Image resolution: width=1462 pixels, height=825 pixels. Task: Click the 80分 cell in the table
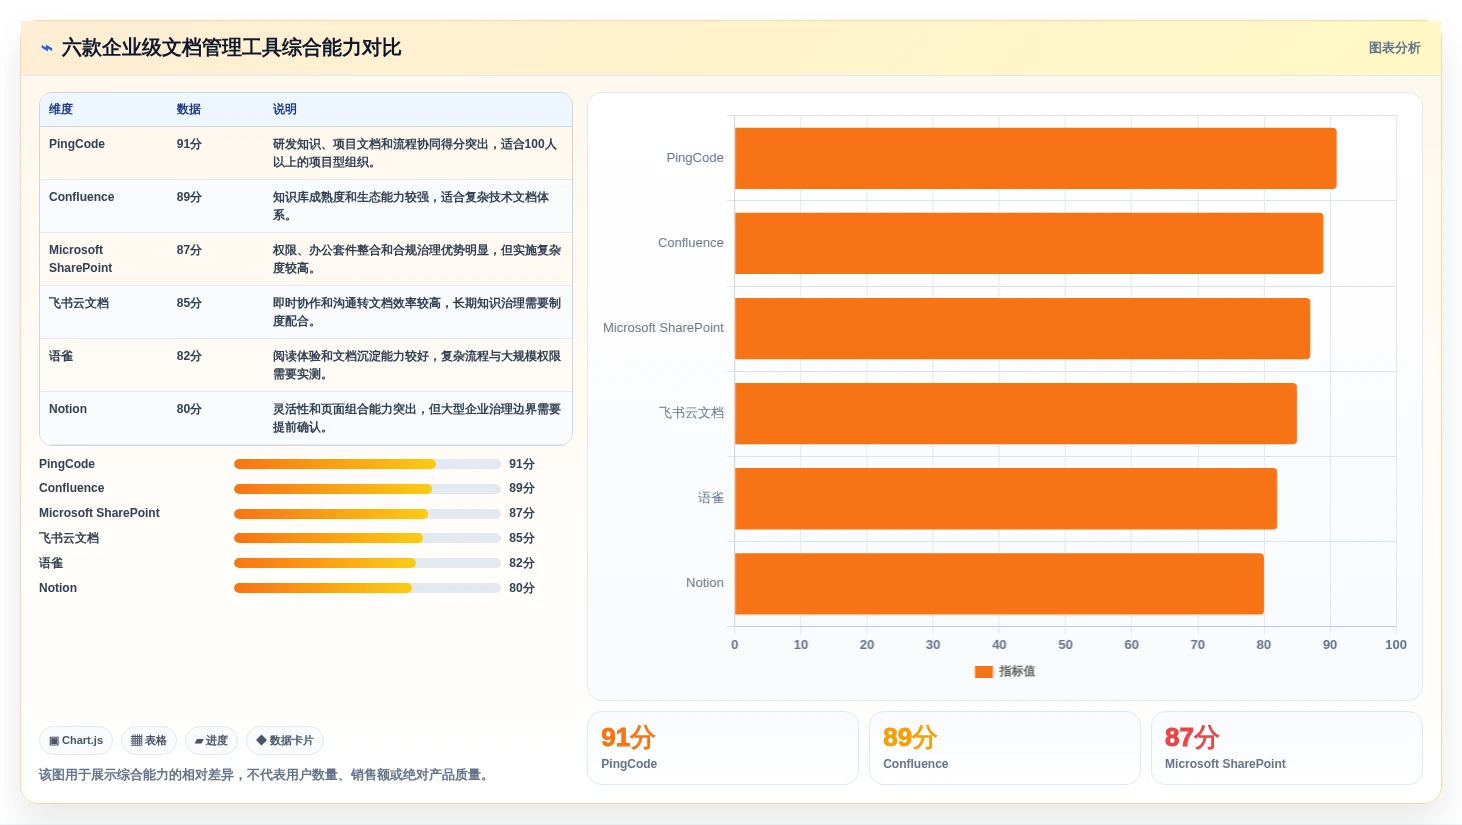pos(189,409)
